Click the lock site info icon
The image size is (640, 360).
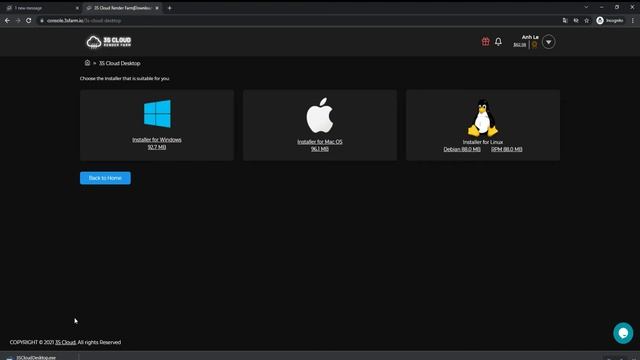[x=42, y=20]
